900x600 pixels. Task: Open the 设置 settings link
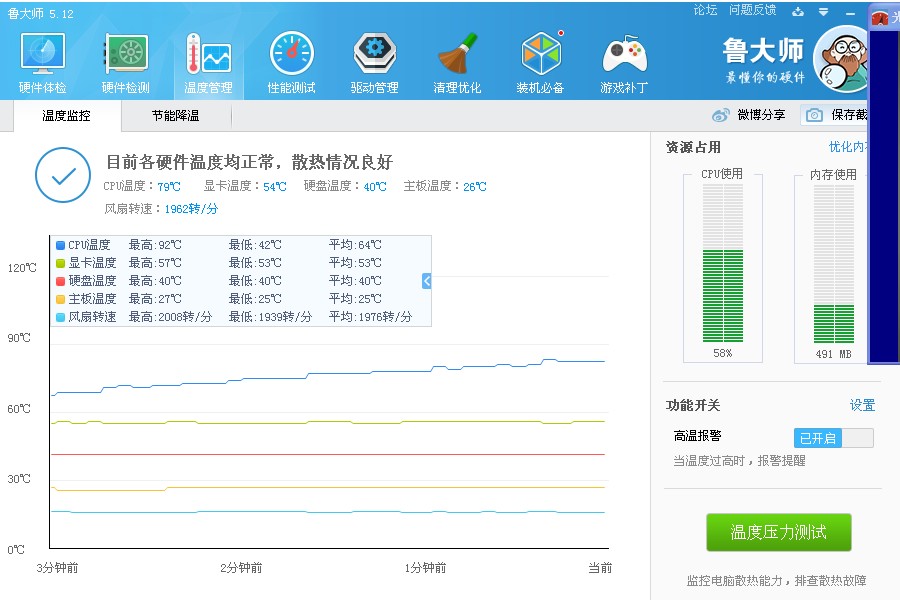[862, 405]
